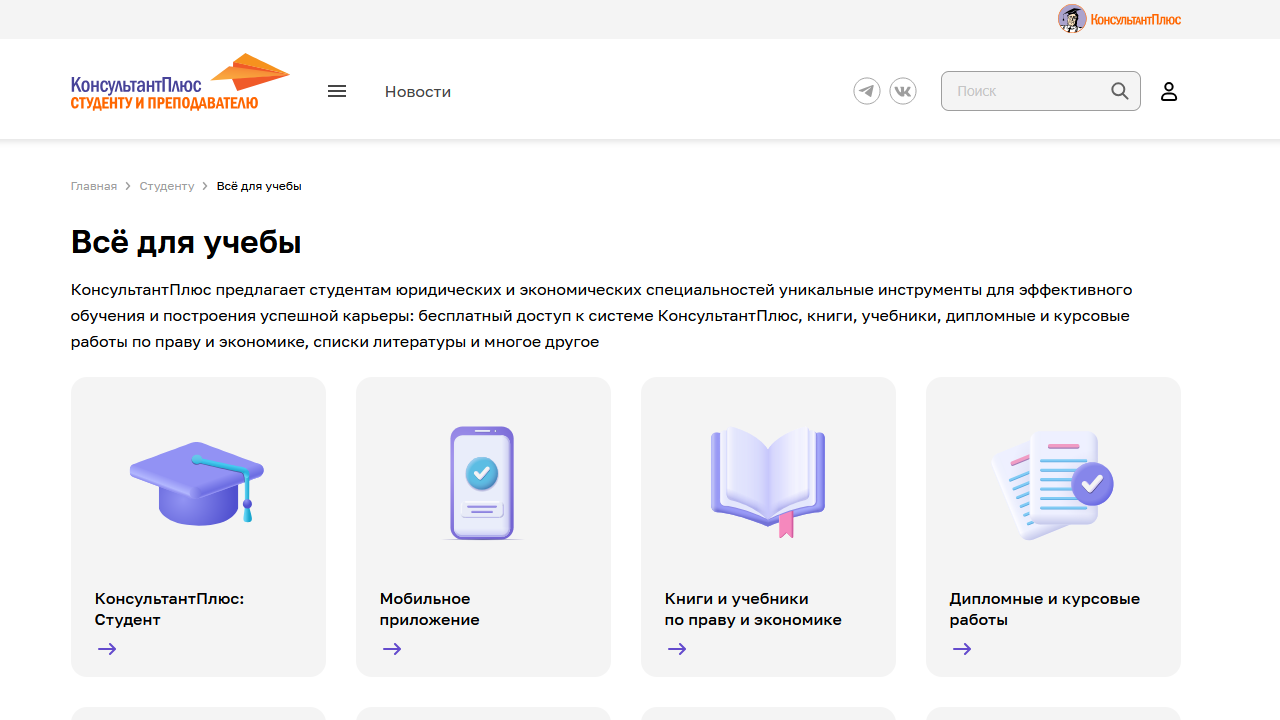Screen dimensions: 1280x720
Task: Click the Всё для учебы breadcrumb
Action: point(259,186)
